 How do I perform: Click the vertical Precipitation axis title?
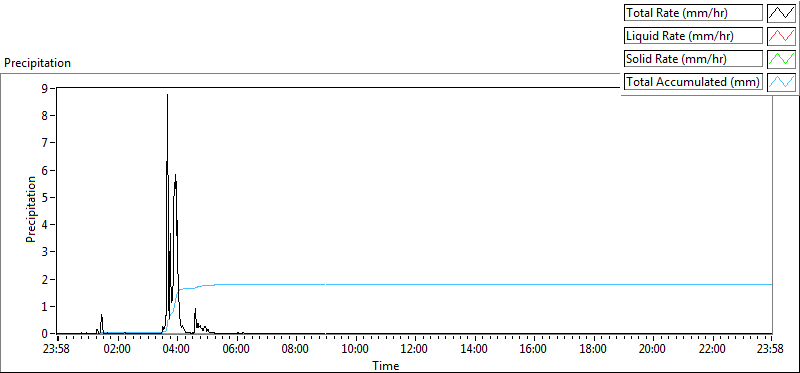[x=31, y=210]
